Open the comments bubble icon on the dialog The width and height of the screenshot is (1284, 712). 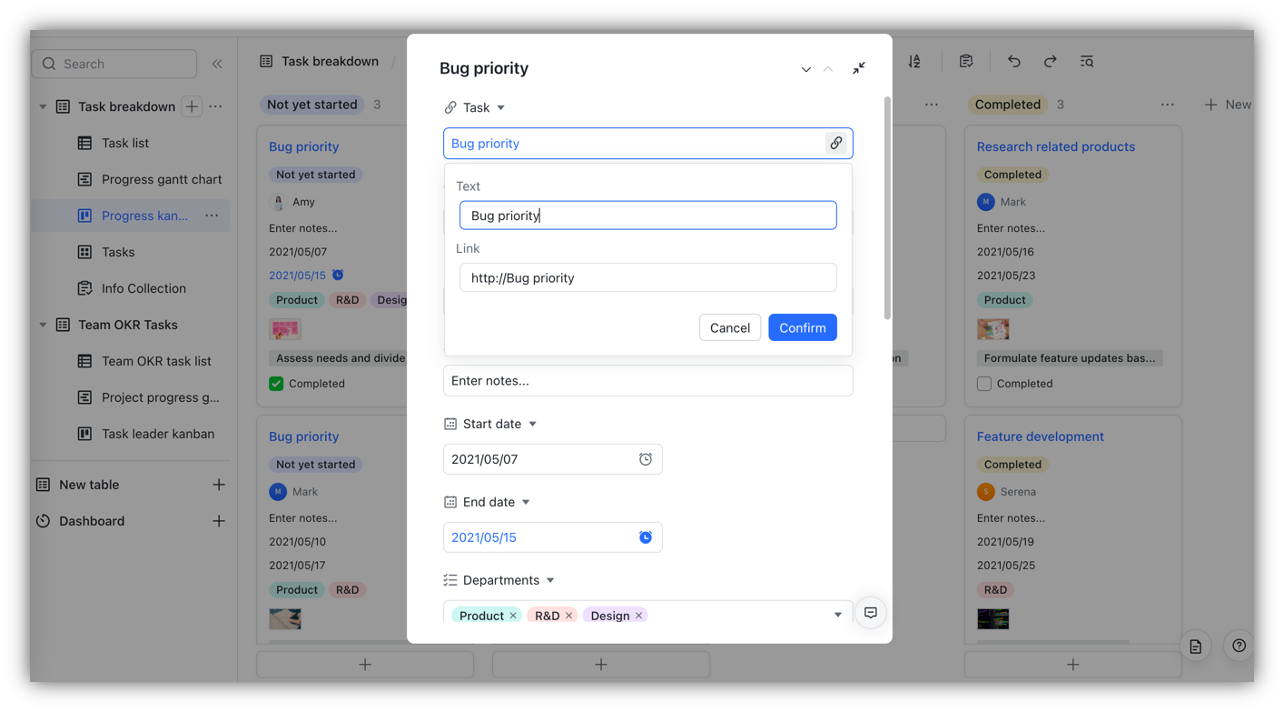point(870,612)
